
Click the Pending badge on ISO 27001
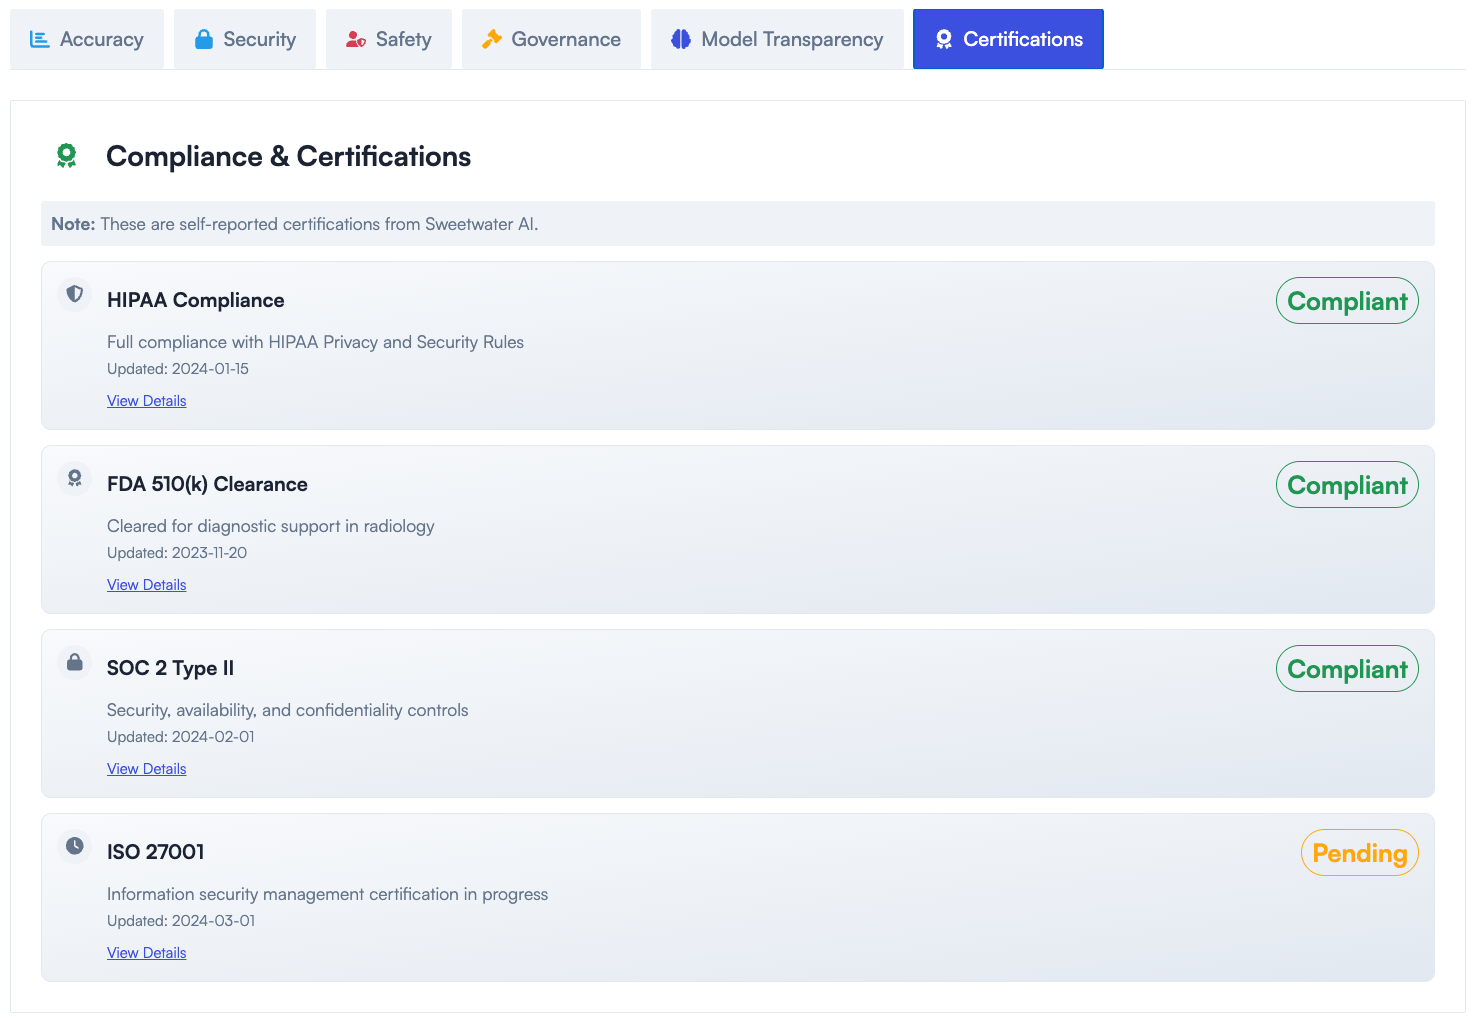click(1359, 852)
